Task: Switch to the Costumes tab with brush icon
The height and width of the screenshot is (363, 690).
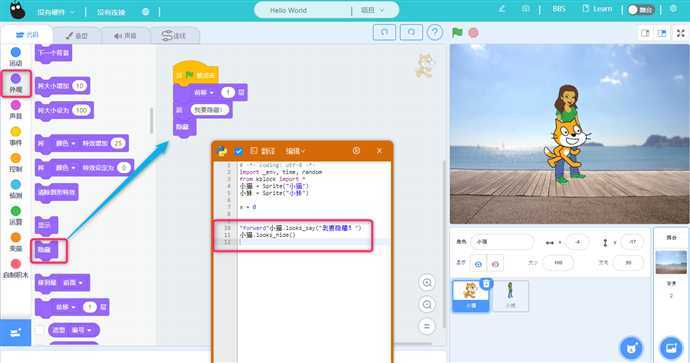Action: (x=77, y=36)
